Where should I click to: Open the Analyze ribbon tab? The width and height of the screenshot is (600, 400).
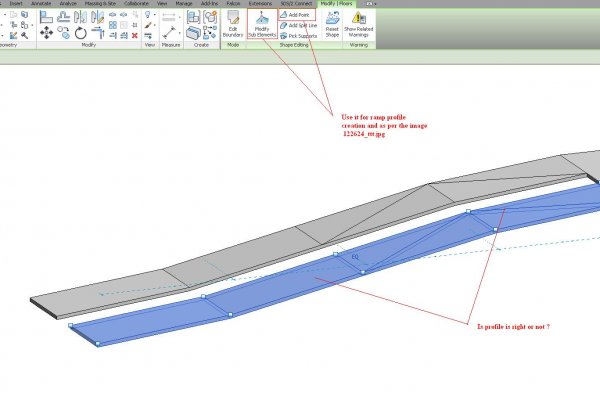click(x=67, y=4)
